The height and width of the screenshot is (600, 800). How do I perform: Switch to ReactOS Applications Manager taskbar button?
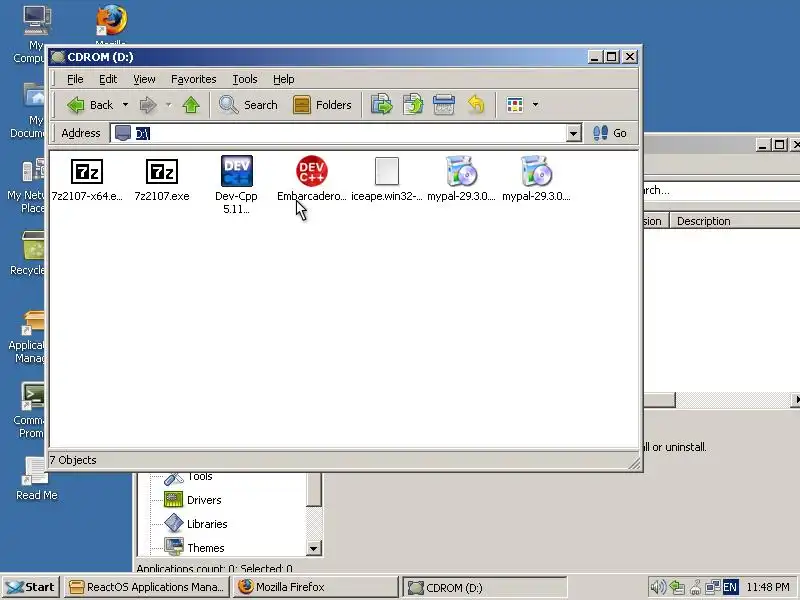[147, 587]
